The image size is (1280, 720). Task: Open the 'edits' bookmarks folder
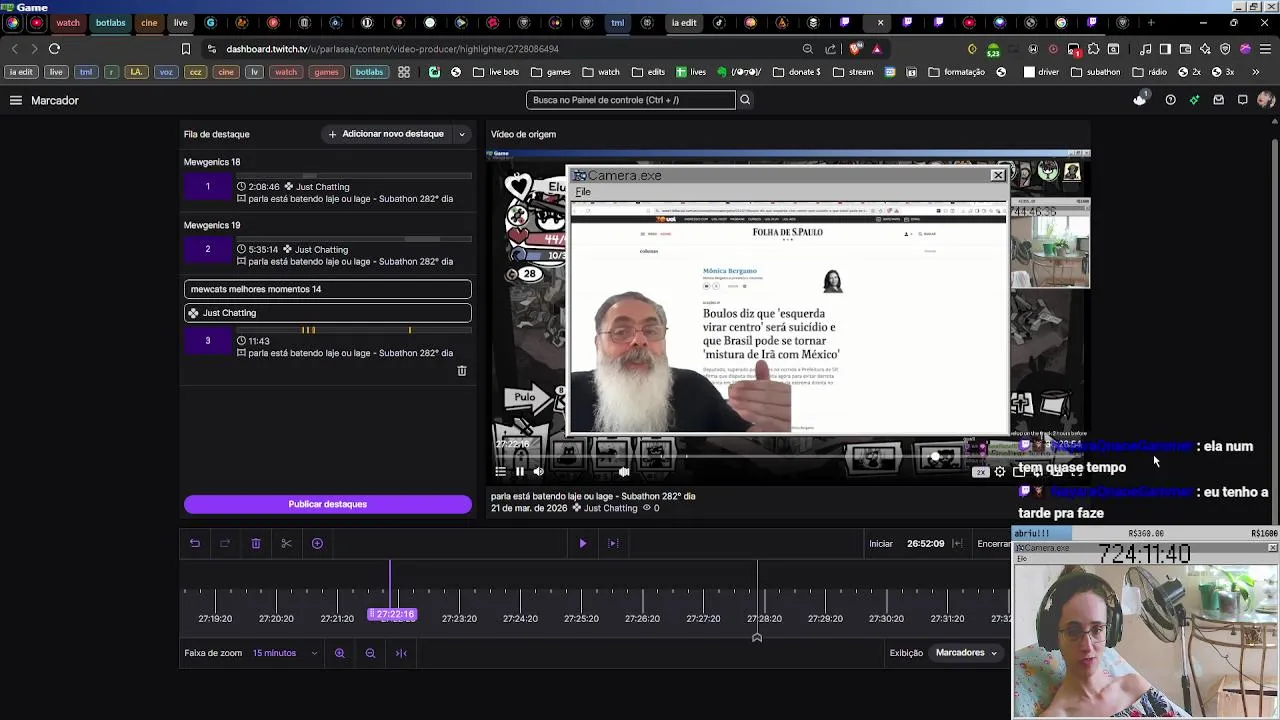pyautogui.click(x=648, y=72)
